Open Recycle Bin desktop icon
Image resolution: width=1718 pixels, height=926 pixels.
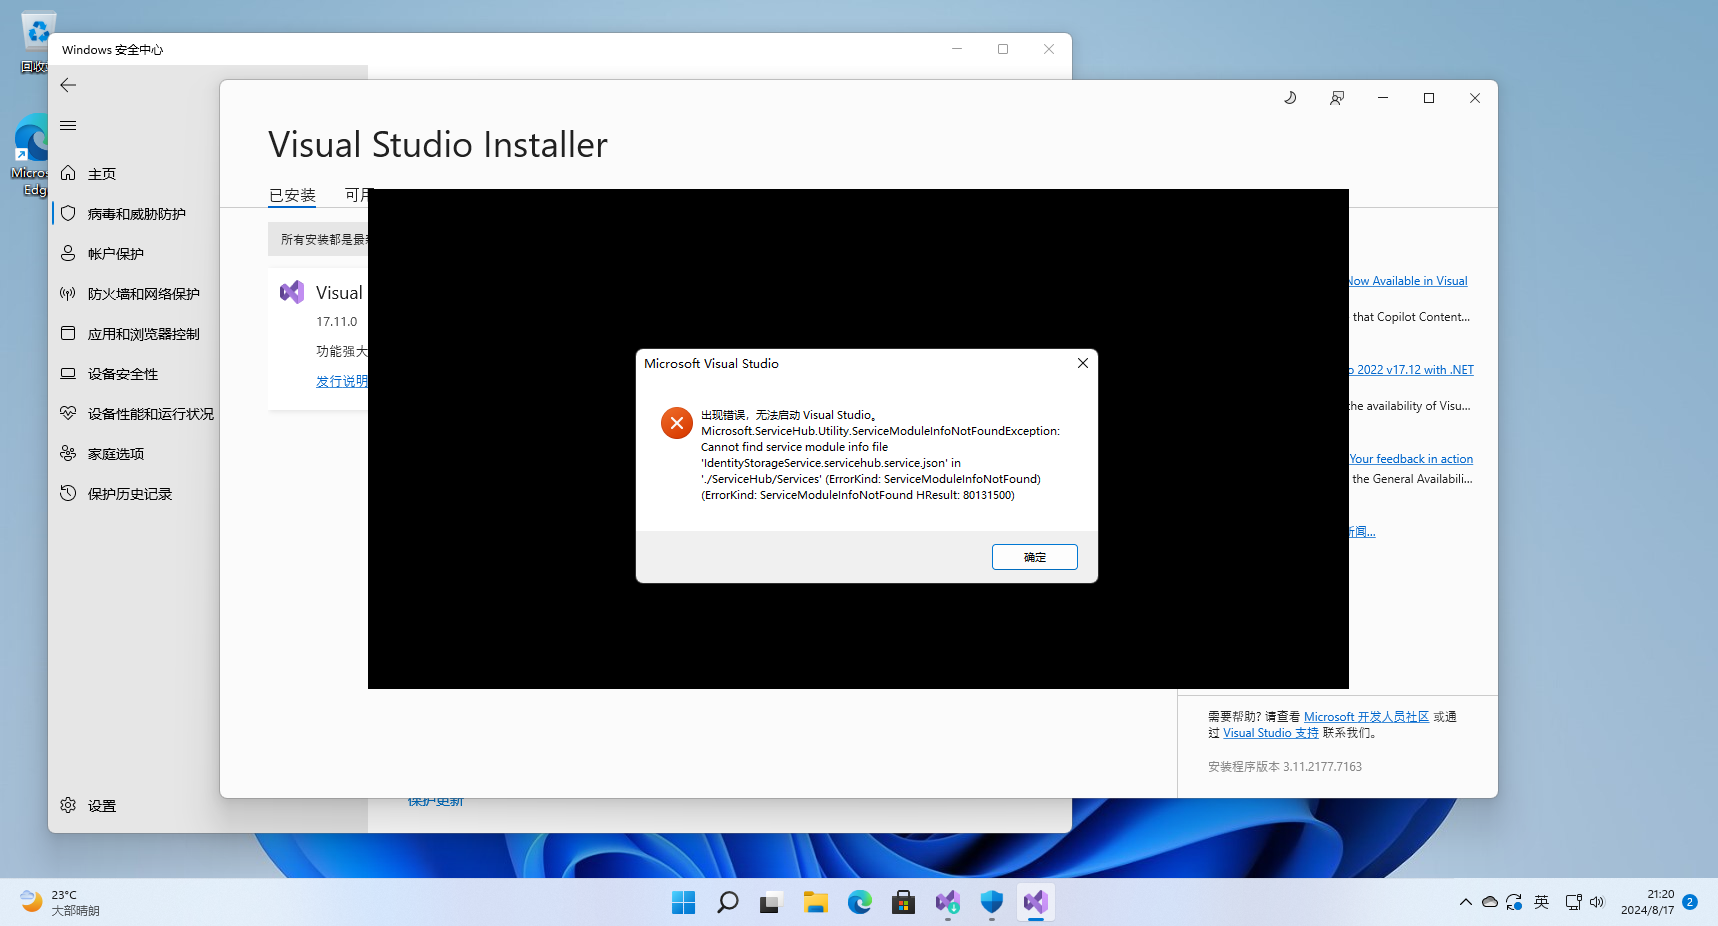36,42
